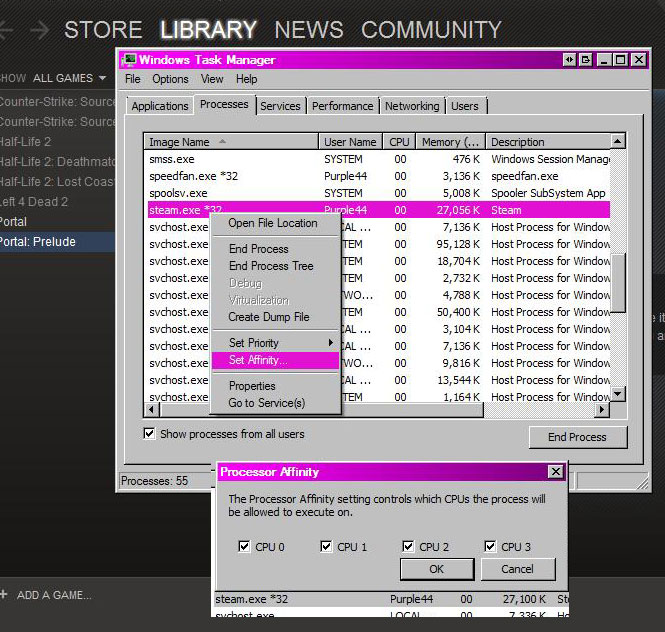This screenshot has width=665, height=632.
Task: Maximize the Windows Task Manager window
Action: [x=620, y=60]
